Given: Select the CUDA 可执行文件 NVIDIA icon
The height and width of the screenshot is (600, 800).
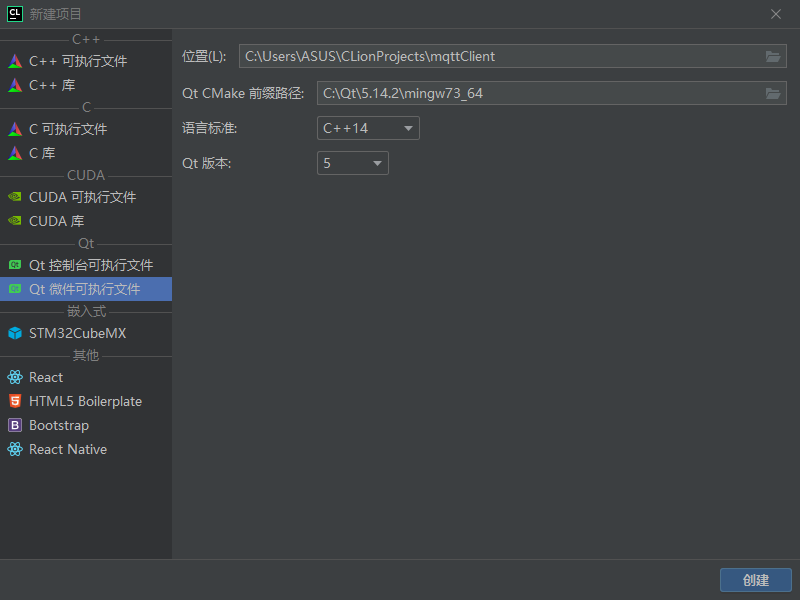Looking at the screenshot, I should click(15, 197).
